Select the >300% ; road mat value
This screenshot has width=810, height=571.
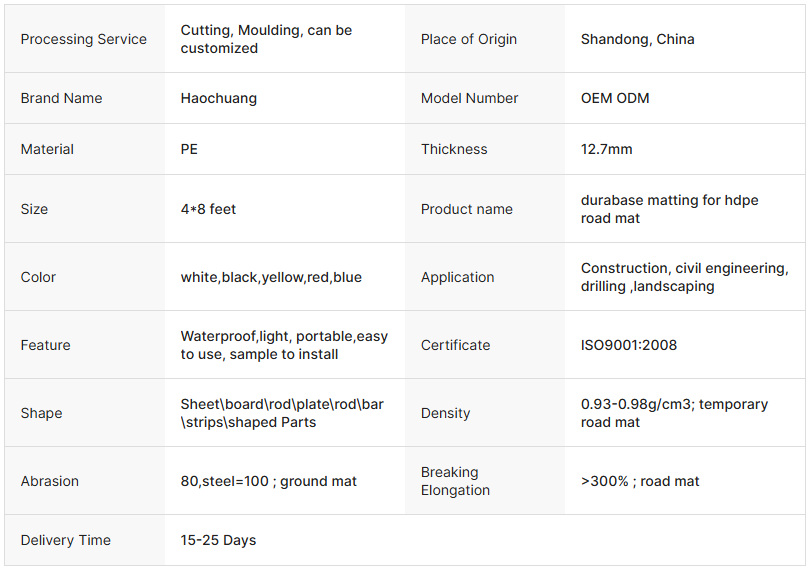tap(640, 481)
